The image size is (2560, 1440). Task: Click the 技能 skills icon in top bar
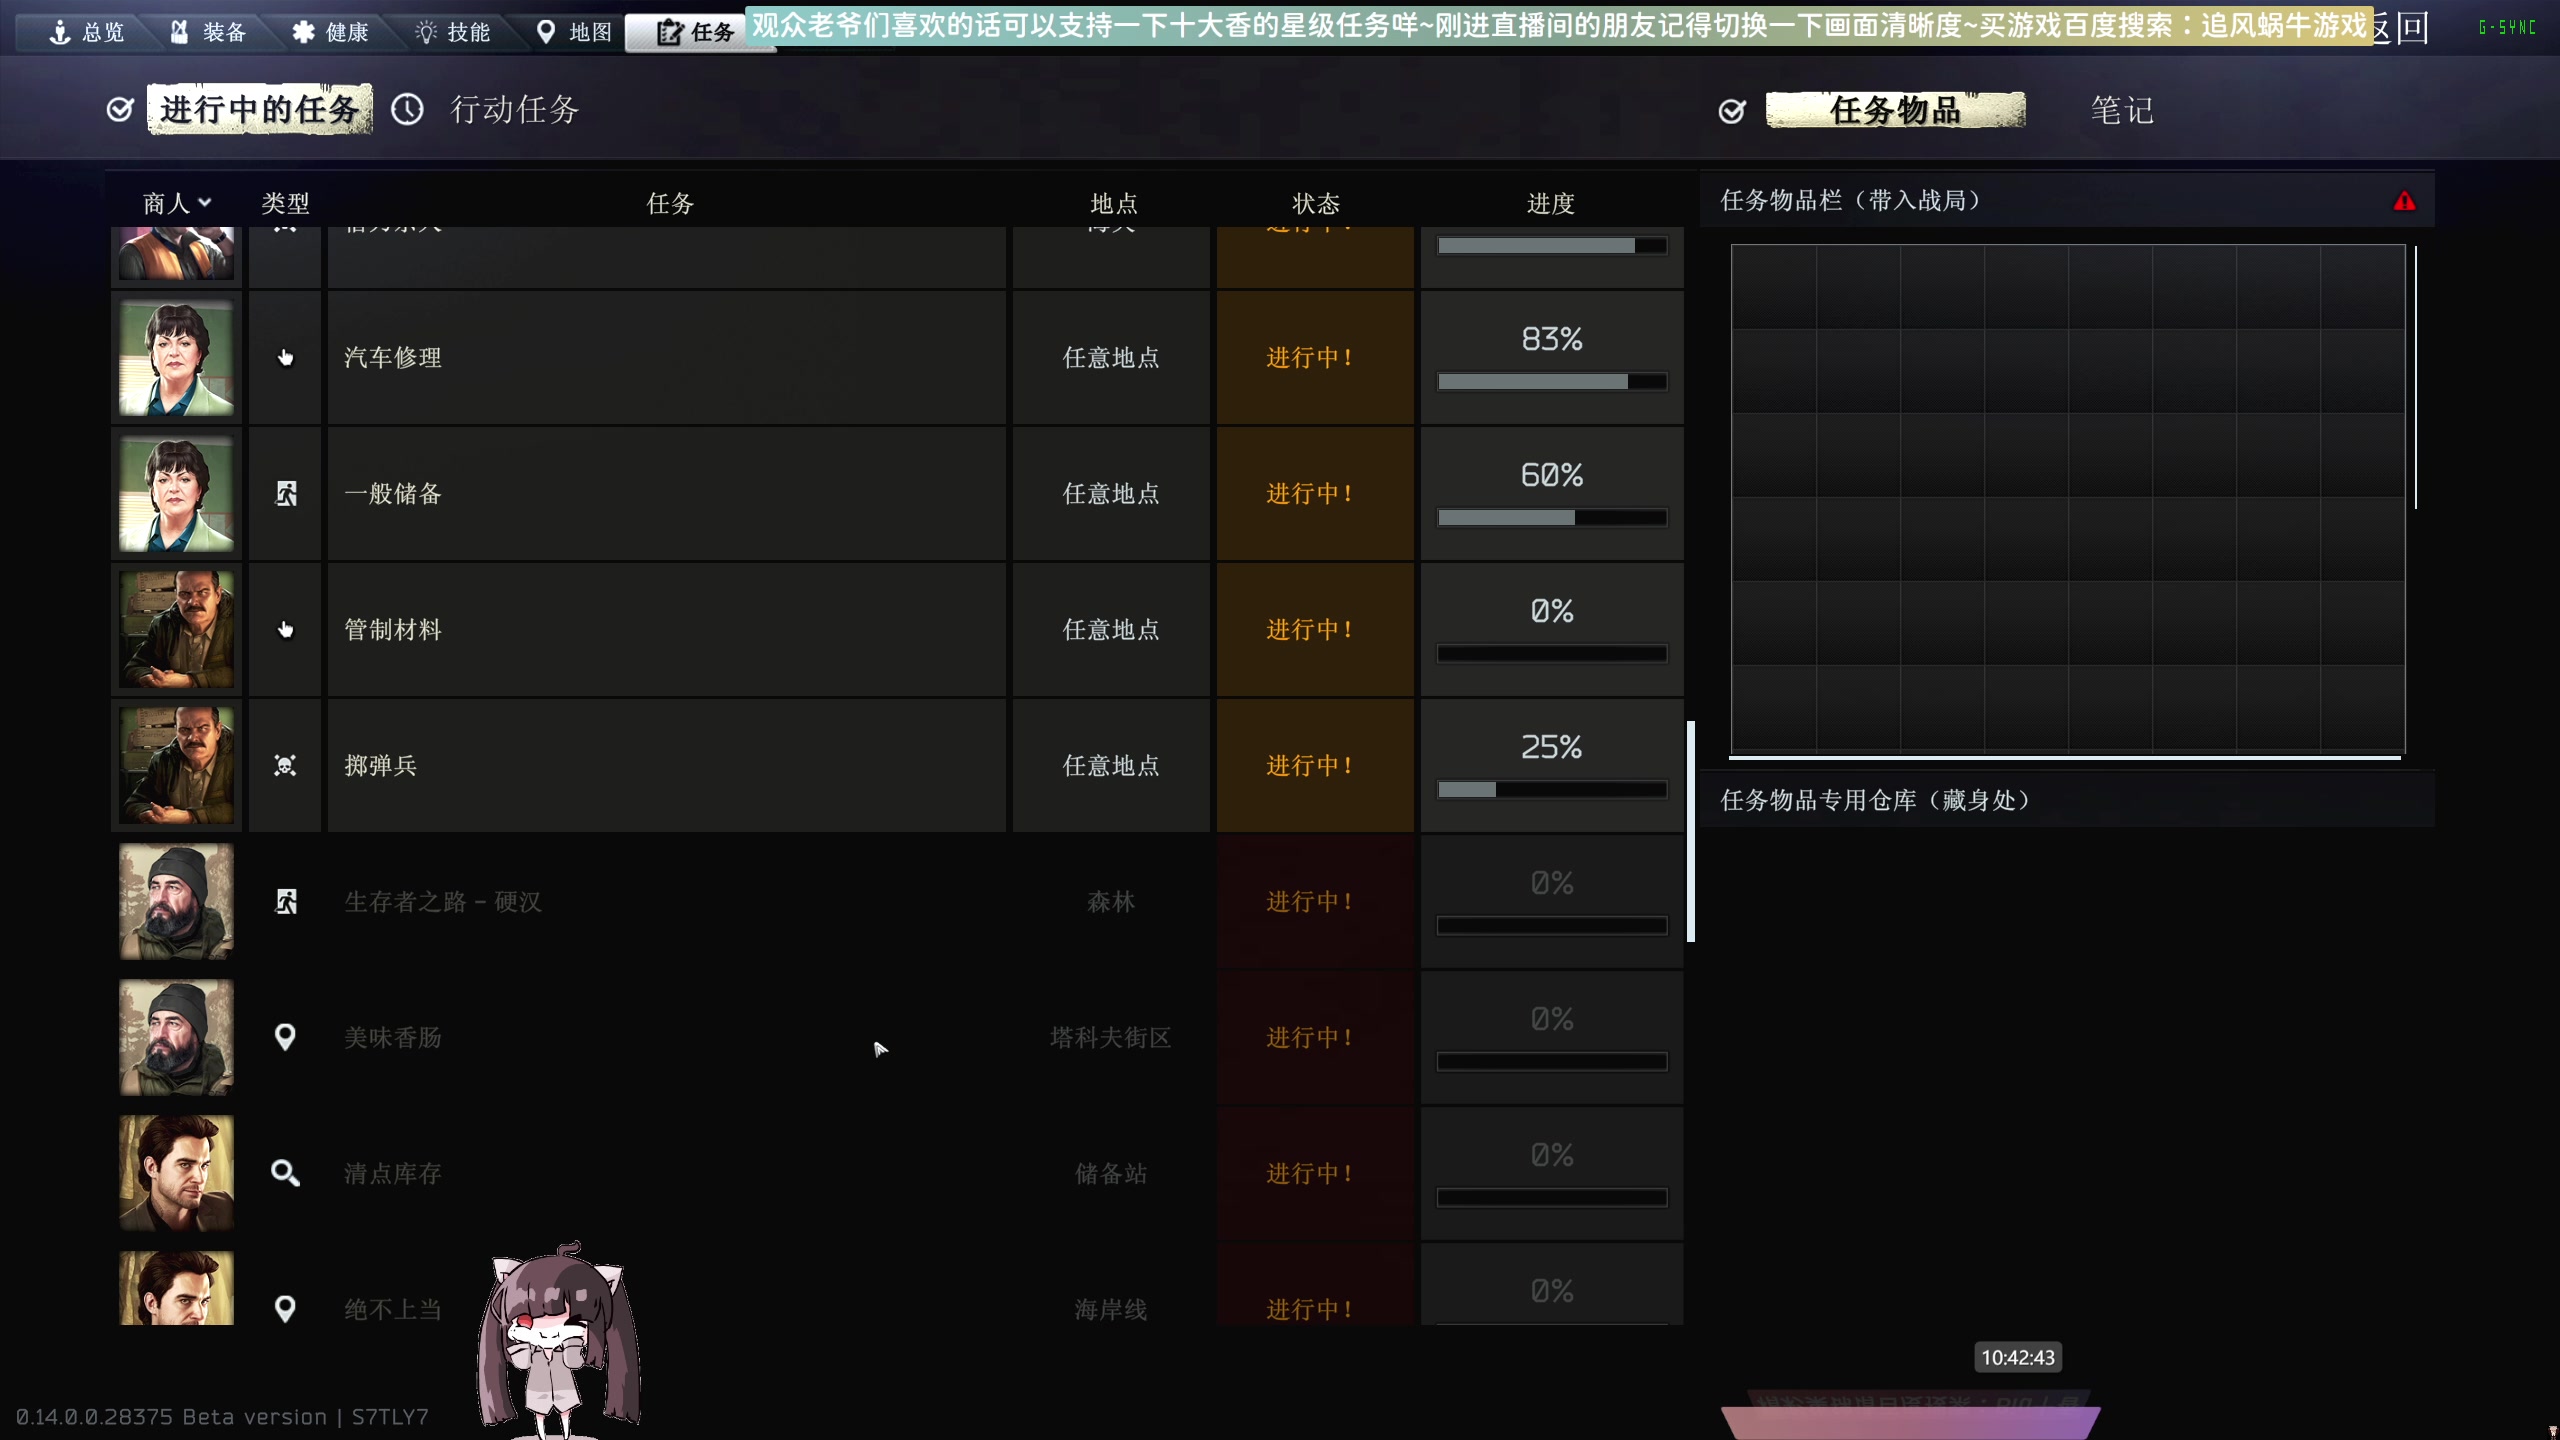(x=428, y=32)
